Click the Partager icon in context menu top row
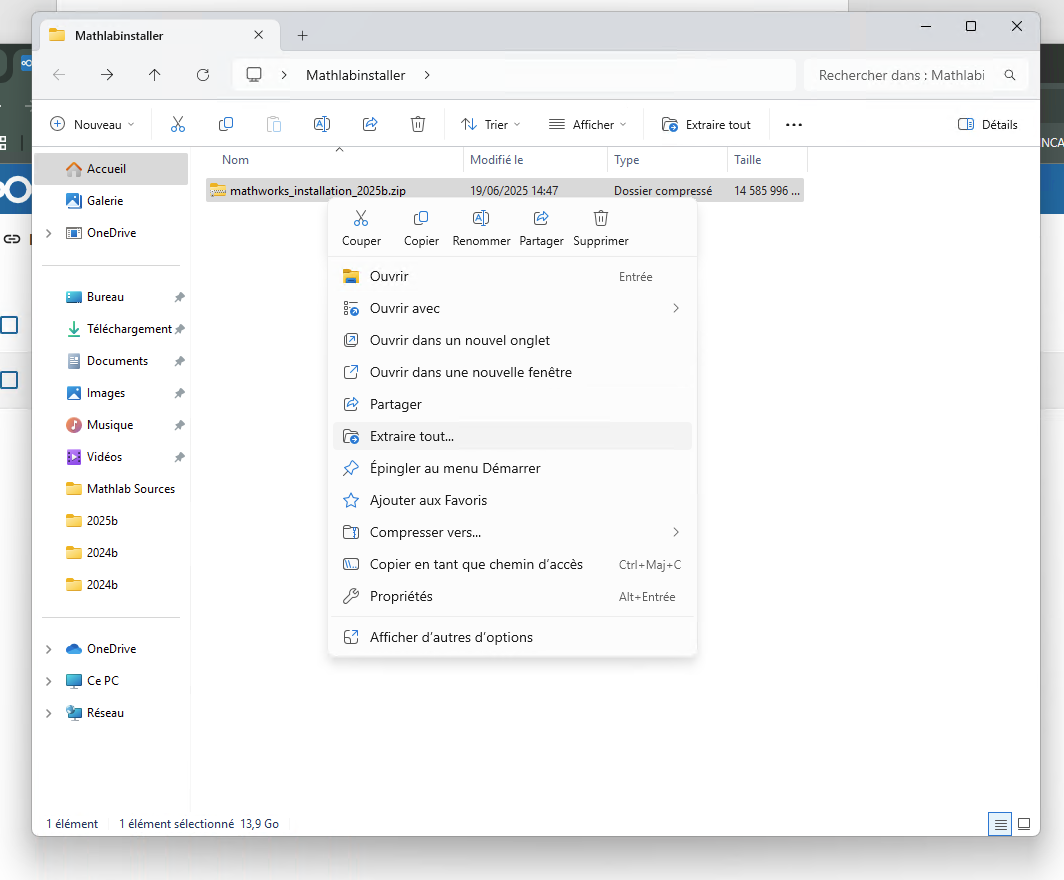Viewport: 1064px width, 880px height. point(541,218)
